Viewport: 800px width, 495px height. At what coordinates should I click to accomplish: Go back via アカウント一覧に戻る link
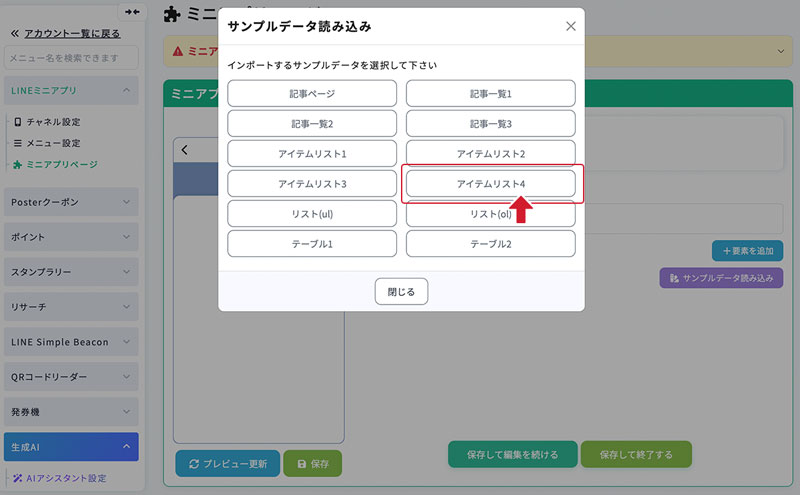coord(72,34)
